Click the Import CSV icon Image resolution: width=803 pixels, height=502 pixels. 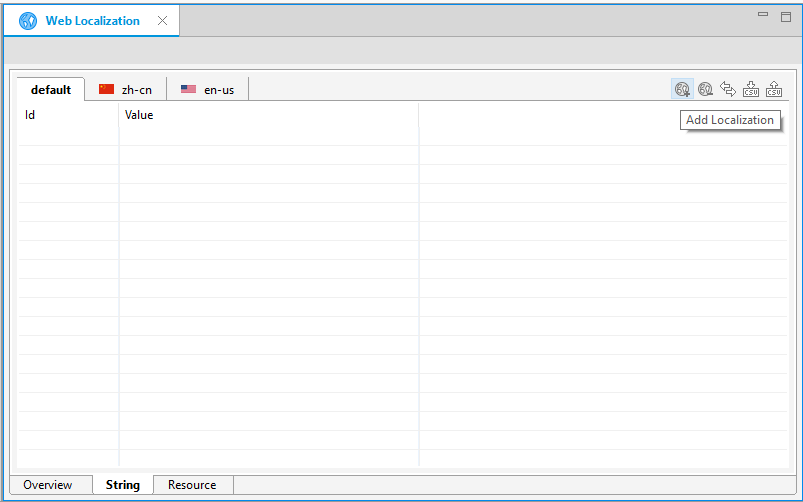click(x=751, y=89)
